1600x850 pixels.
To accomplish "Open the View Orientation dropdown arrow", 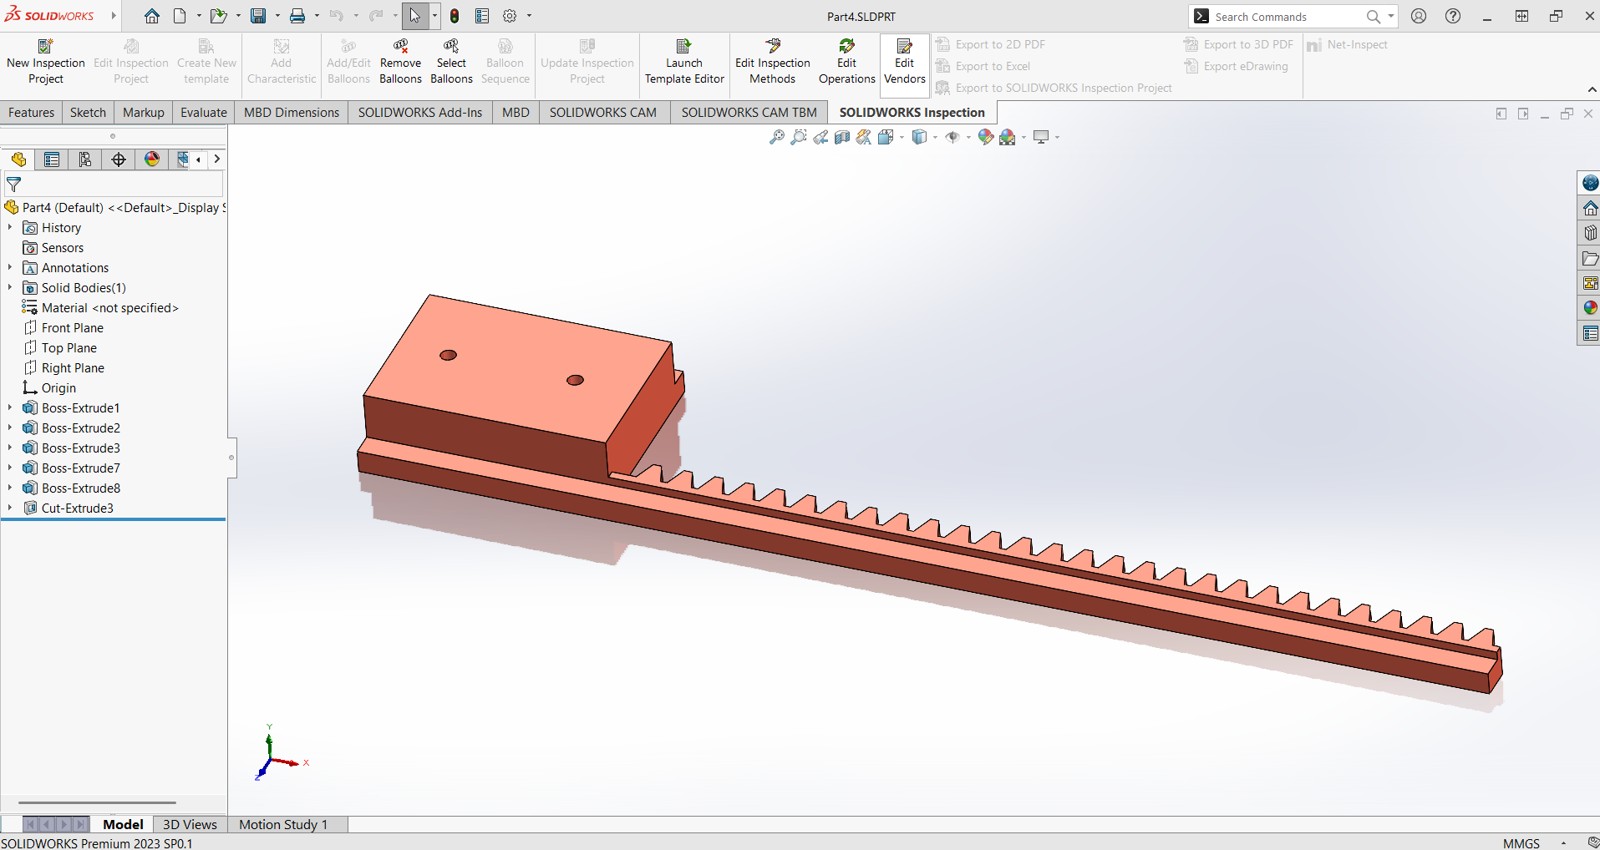I will [901, 137].
